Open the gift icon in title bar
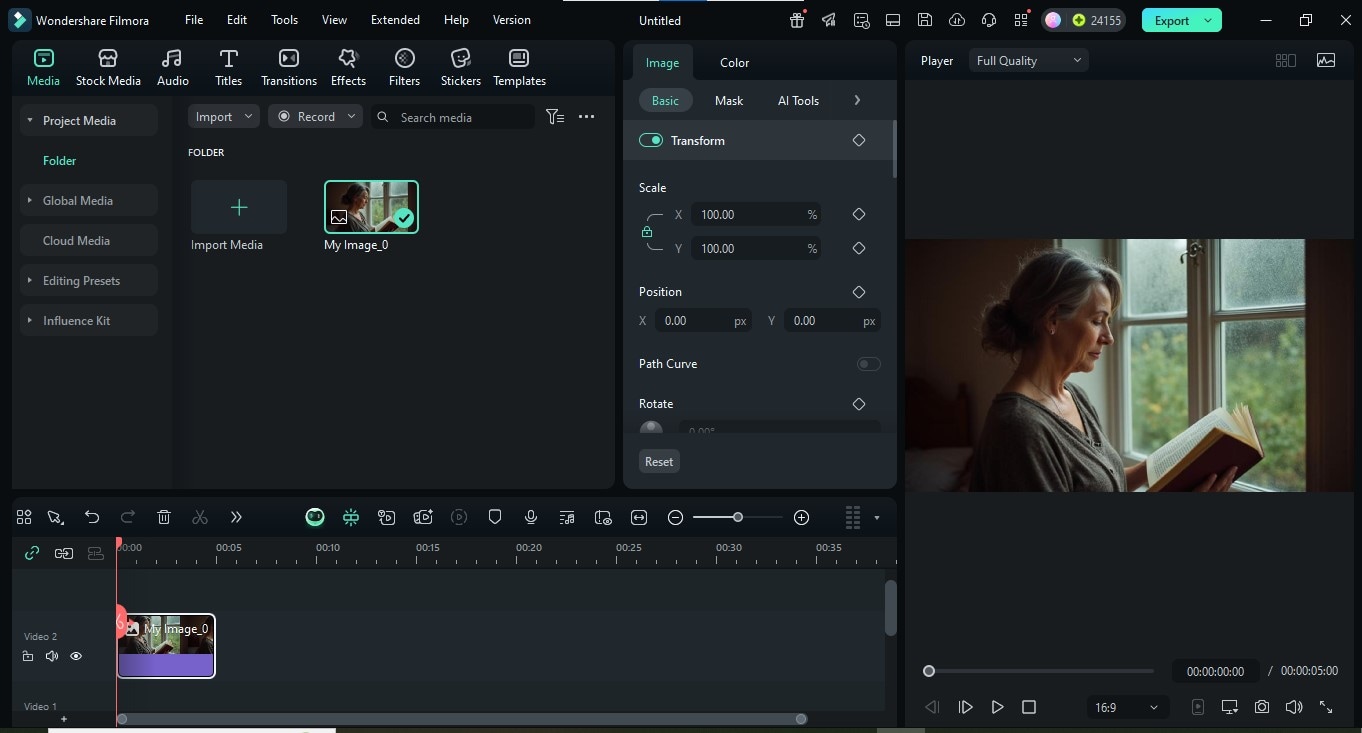Image resolution: width=1362 pixels, height=733 pixels. (797, 20)
